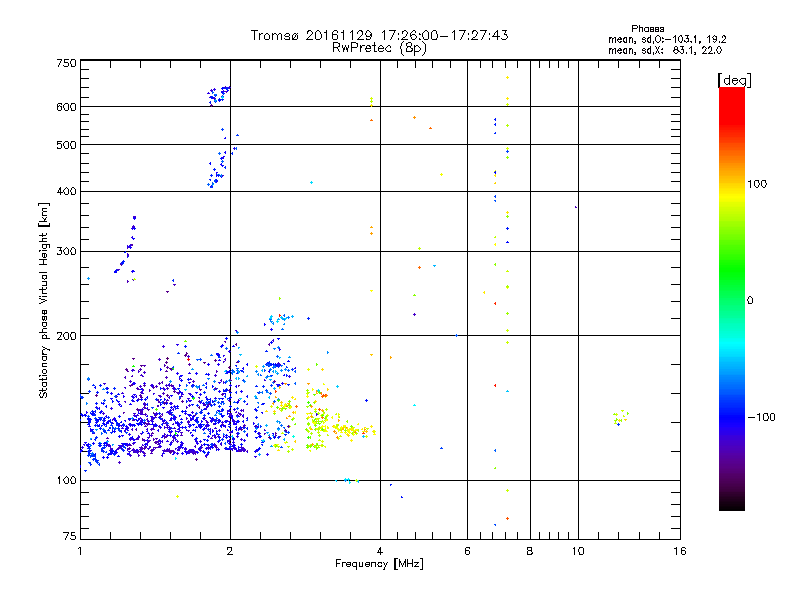The height and width of the screenshot is (600, 800).
Task: Click the '750' y-axis tick label
Action: 66,63
